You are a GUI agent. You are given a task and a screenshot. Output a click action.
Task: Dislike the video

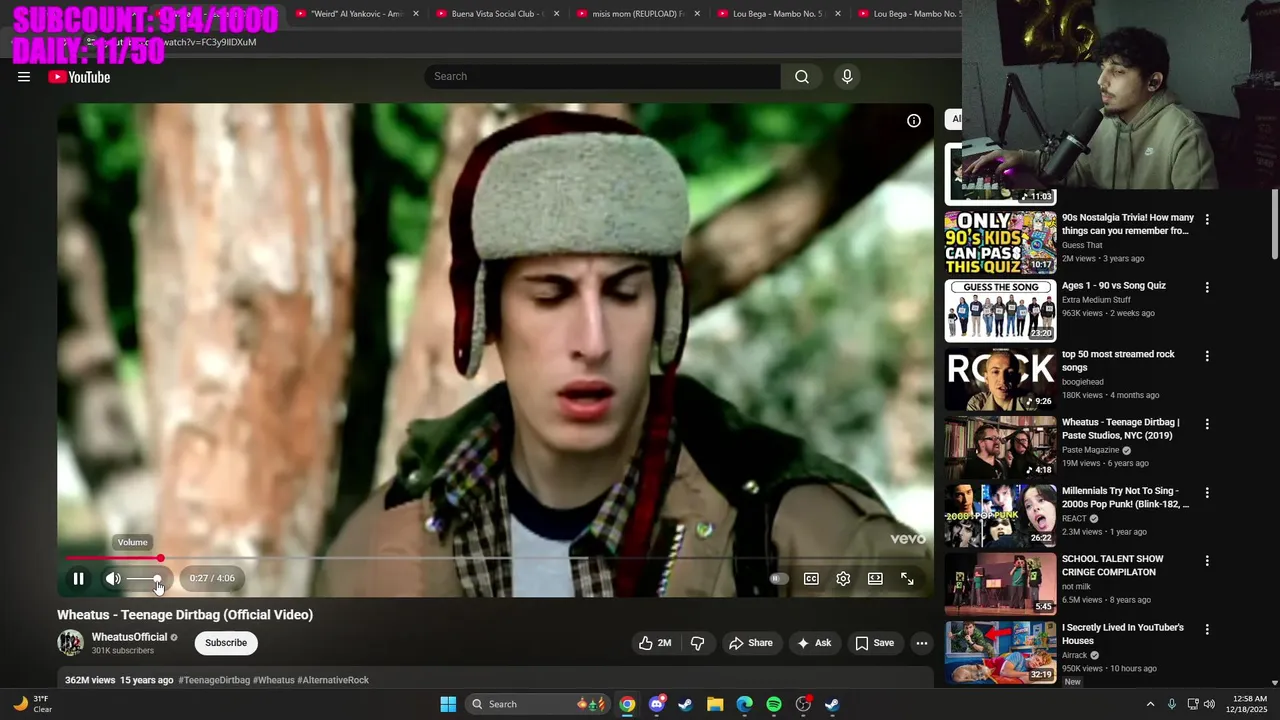tap(698, 643)
